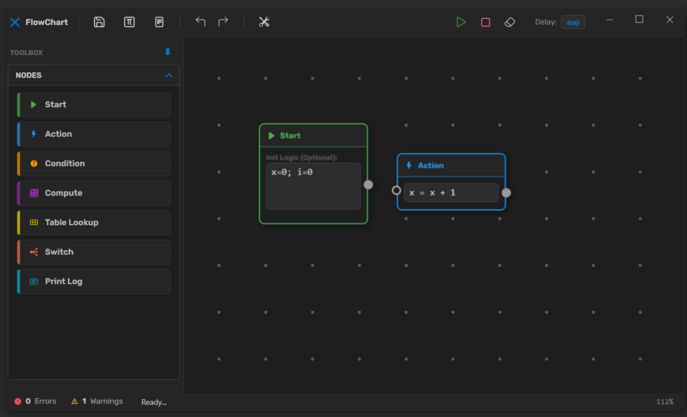Run the flowchart with the play button
687x417 pixels.
coord(461,22)
